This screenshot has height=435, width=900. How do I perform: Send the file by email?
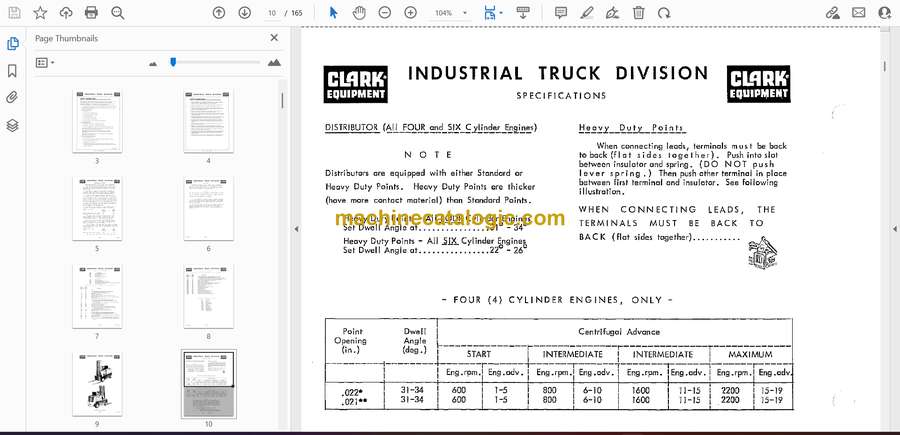(859, 13)
